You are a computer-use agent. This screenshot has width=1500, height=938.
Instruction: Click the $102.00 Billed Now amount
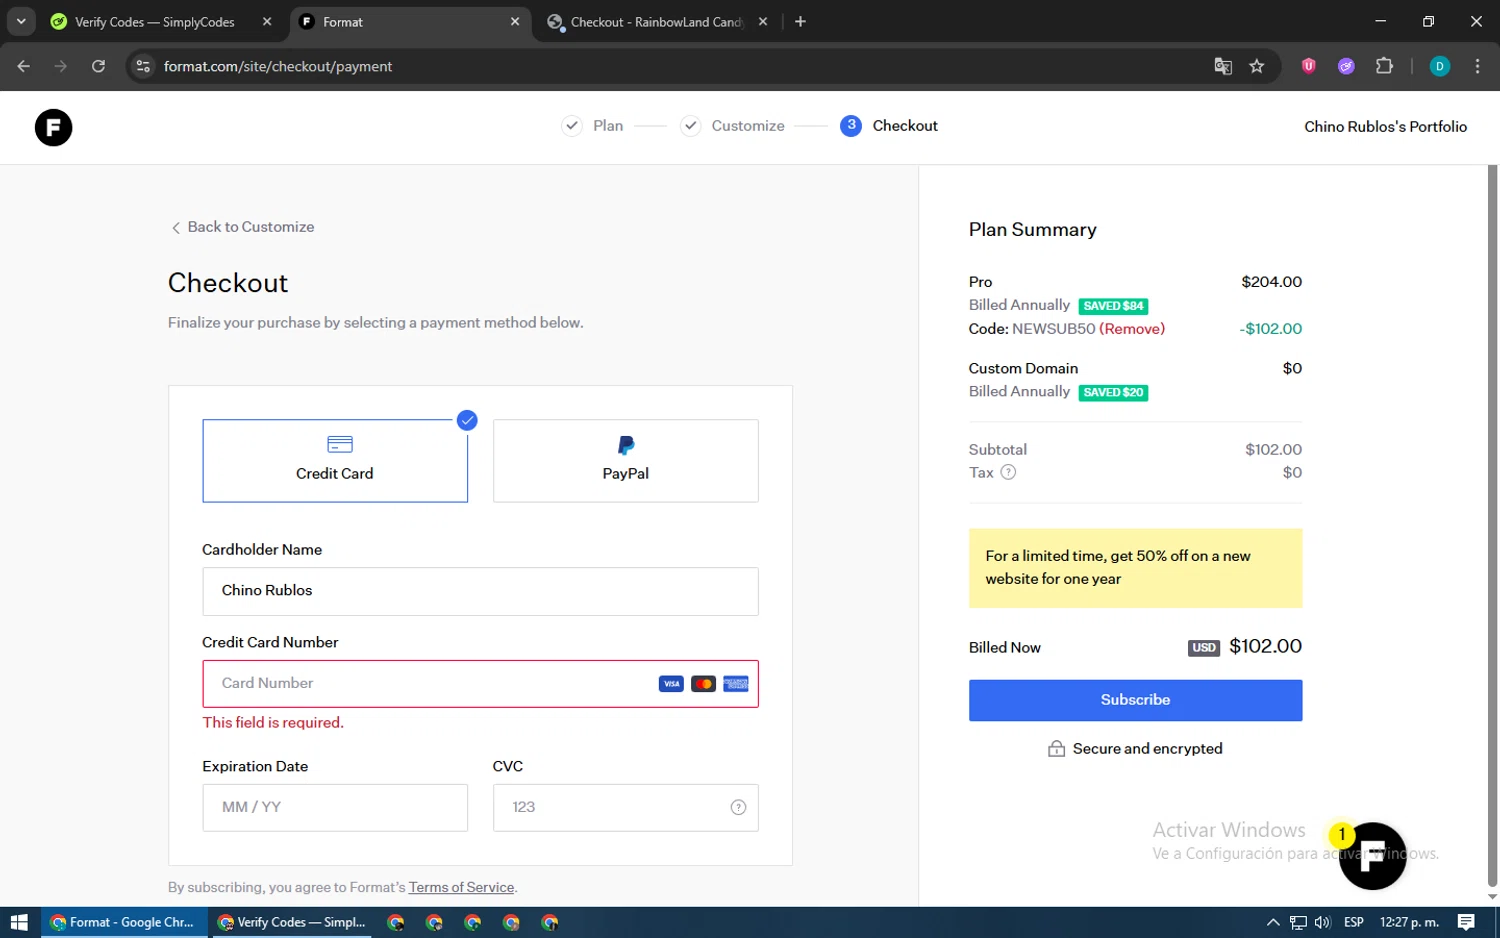click(1265, 647)
